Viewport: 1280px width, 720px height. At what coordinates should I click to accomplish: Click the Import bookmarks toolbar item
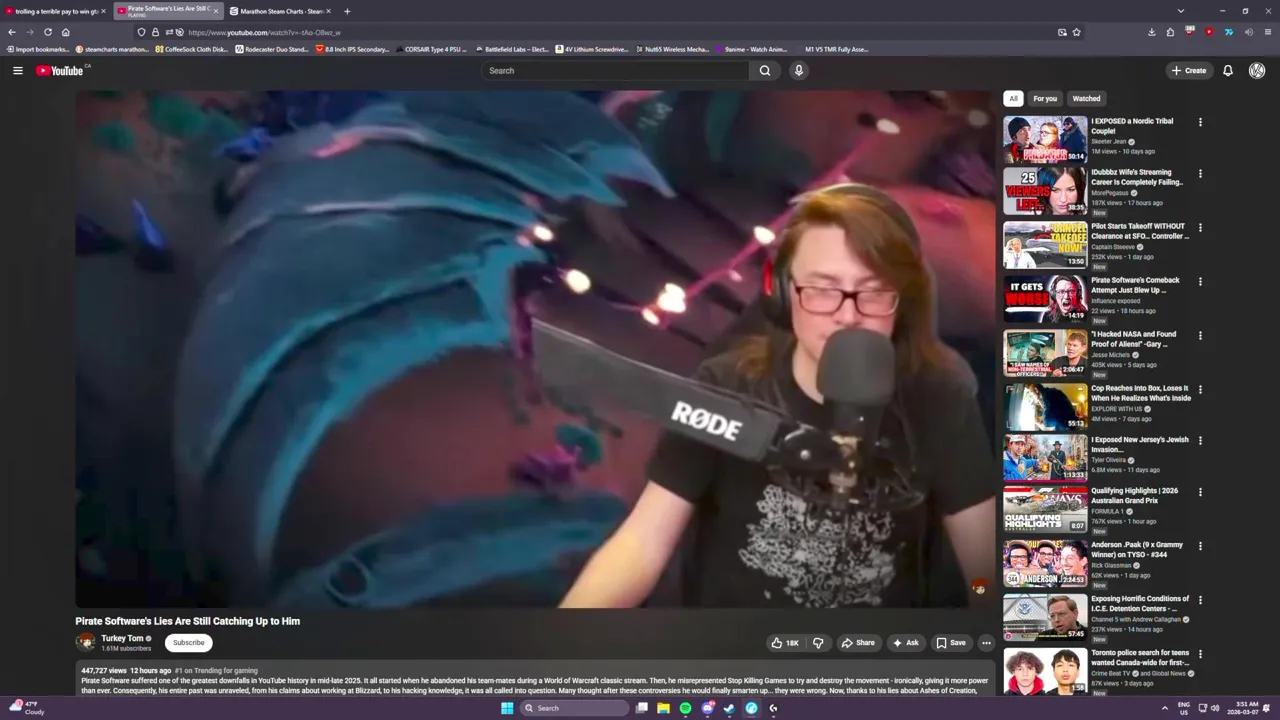pyautogui.click(x=38, y=49)
